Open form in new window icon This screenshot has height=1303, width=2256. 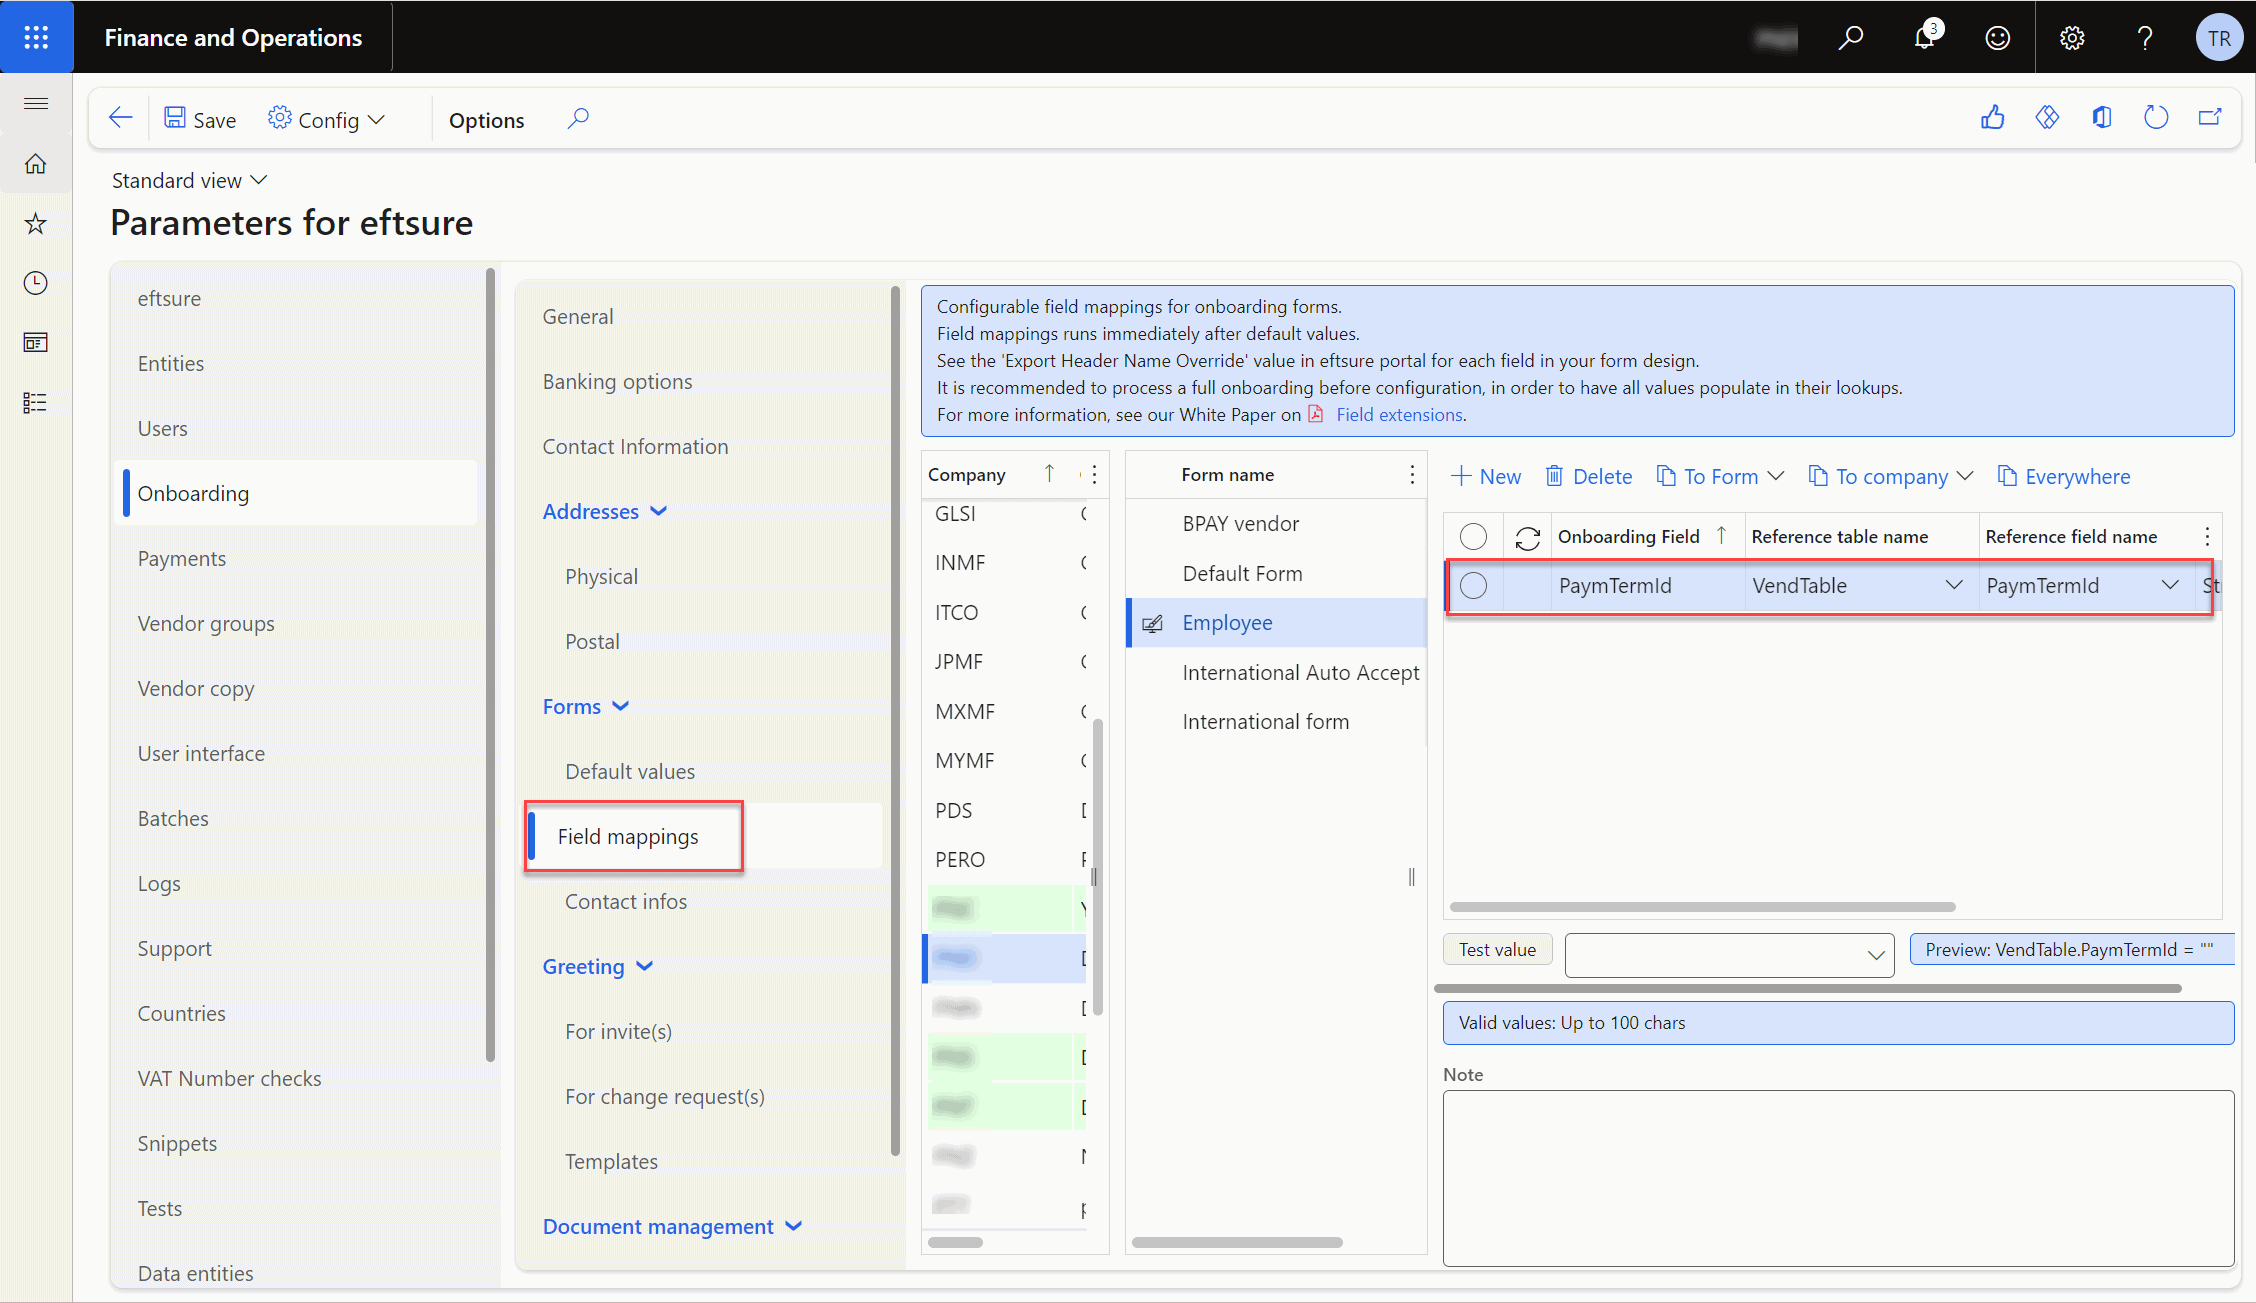[x=2210, y=118]
